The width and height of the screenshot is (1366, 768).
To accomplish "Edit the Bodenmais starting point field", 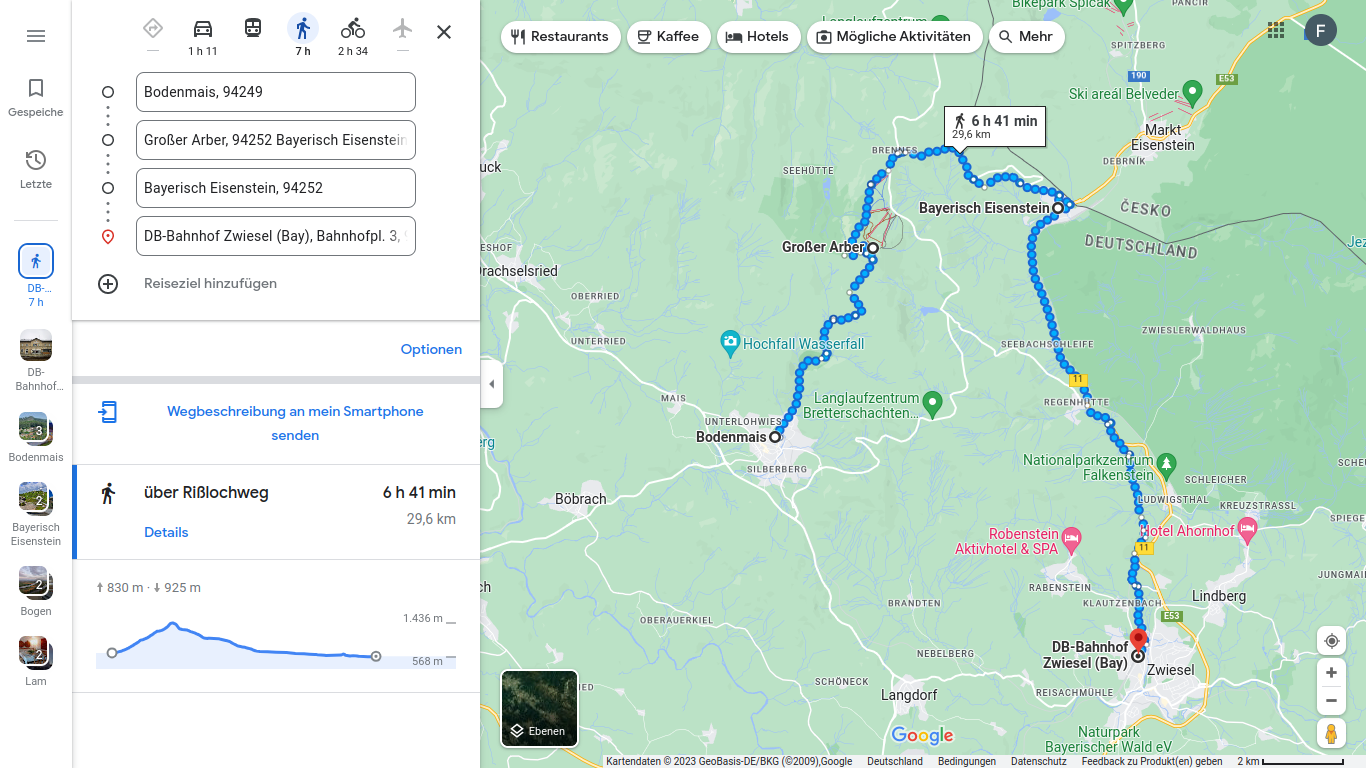I will [x=276, y=92].
